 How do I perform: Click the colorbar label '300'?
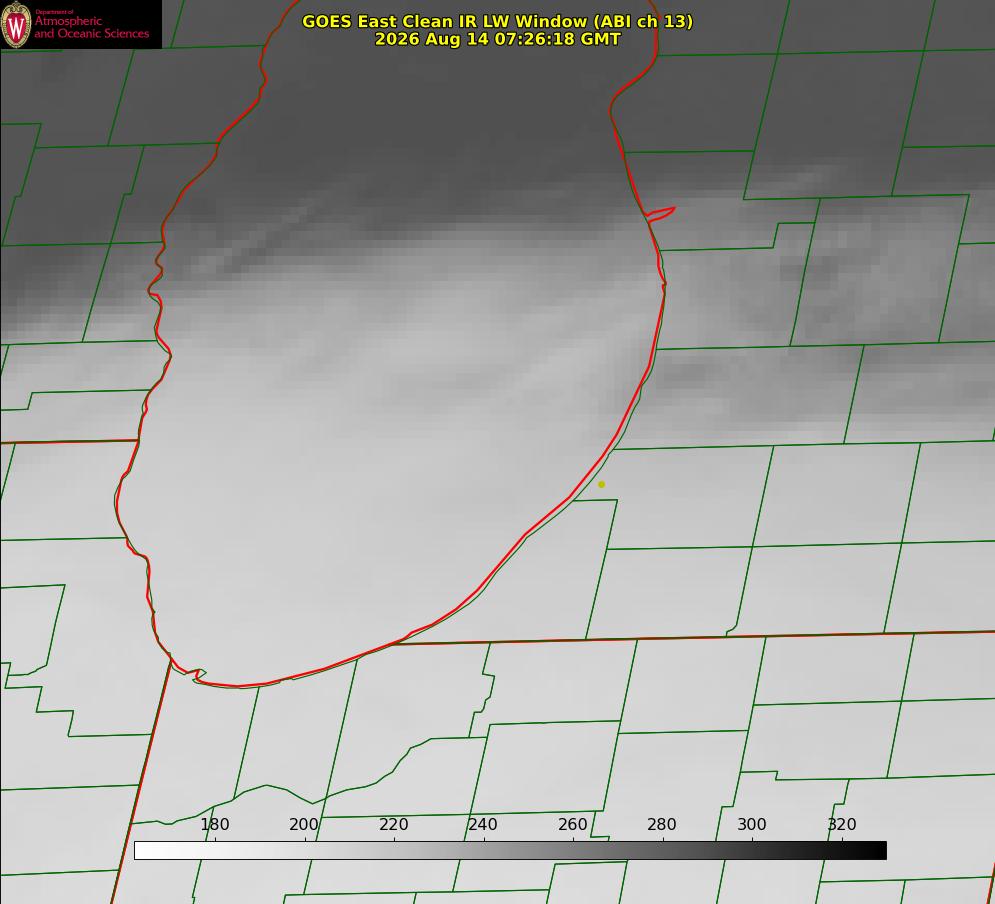click(752, 824)
